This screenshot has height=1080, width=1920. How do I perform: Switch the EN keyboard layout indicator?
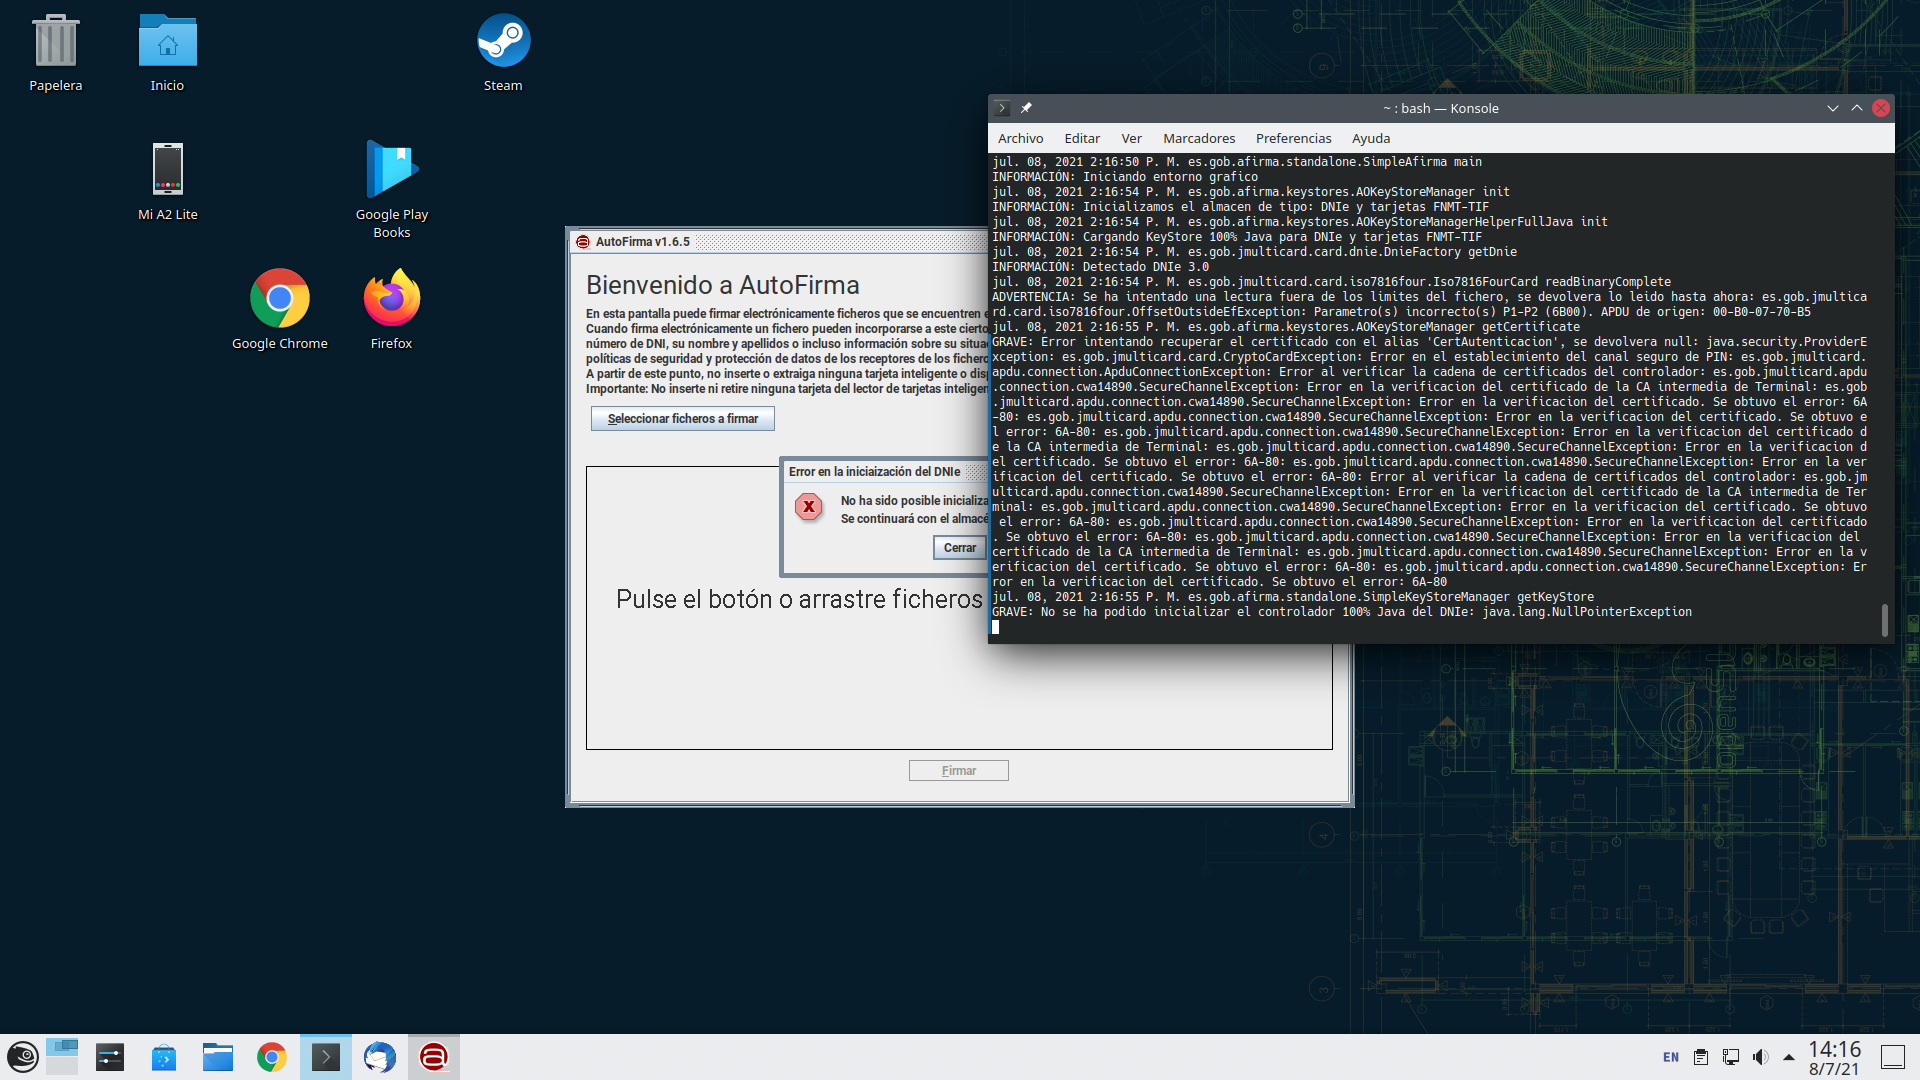[1671, 1057]
